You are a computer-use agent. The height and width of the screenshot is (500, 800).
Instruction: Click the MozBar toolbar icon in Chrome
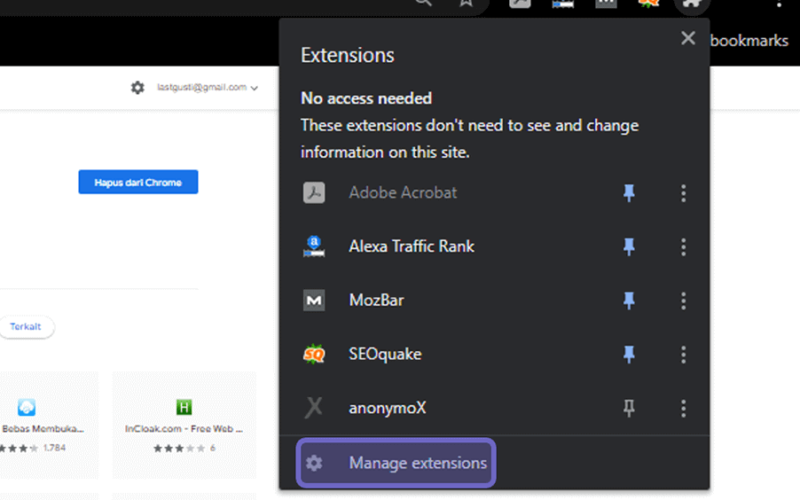[x=606, y=3]
